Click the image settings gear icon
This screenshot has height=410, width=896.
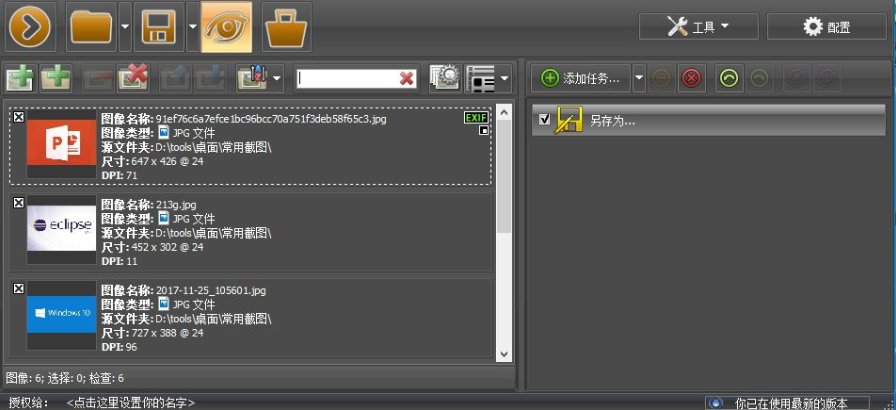point(445,78)
